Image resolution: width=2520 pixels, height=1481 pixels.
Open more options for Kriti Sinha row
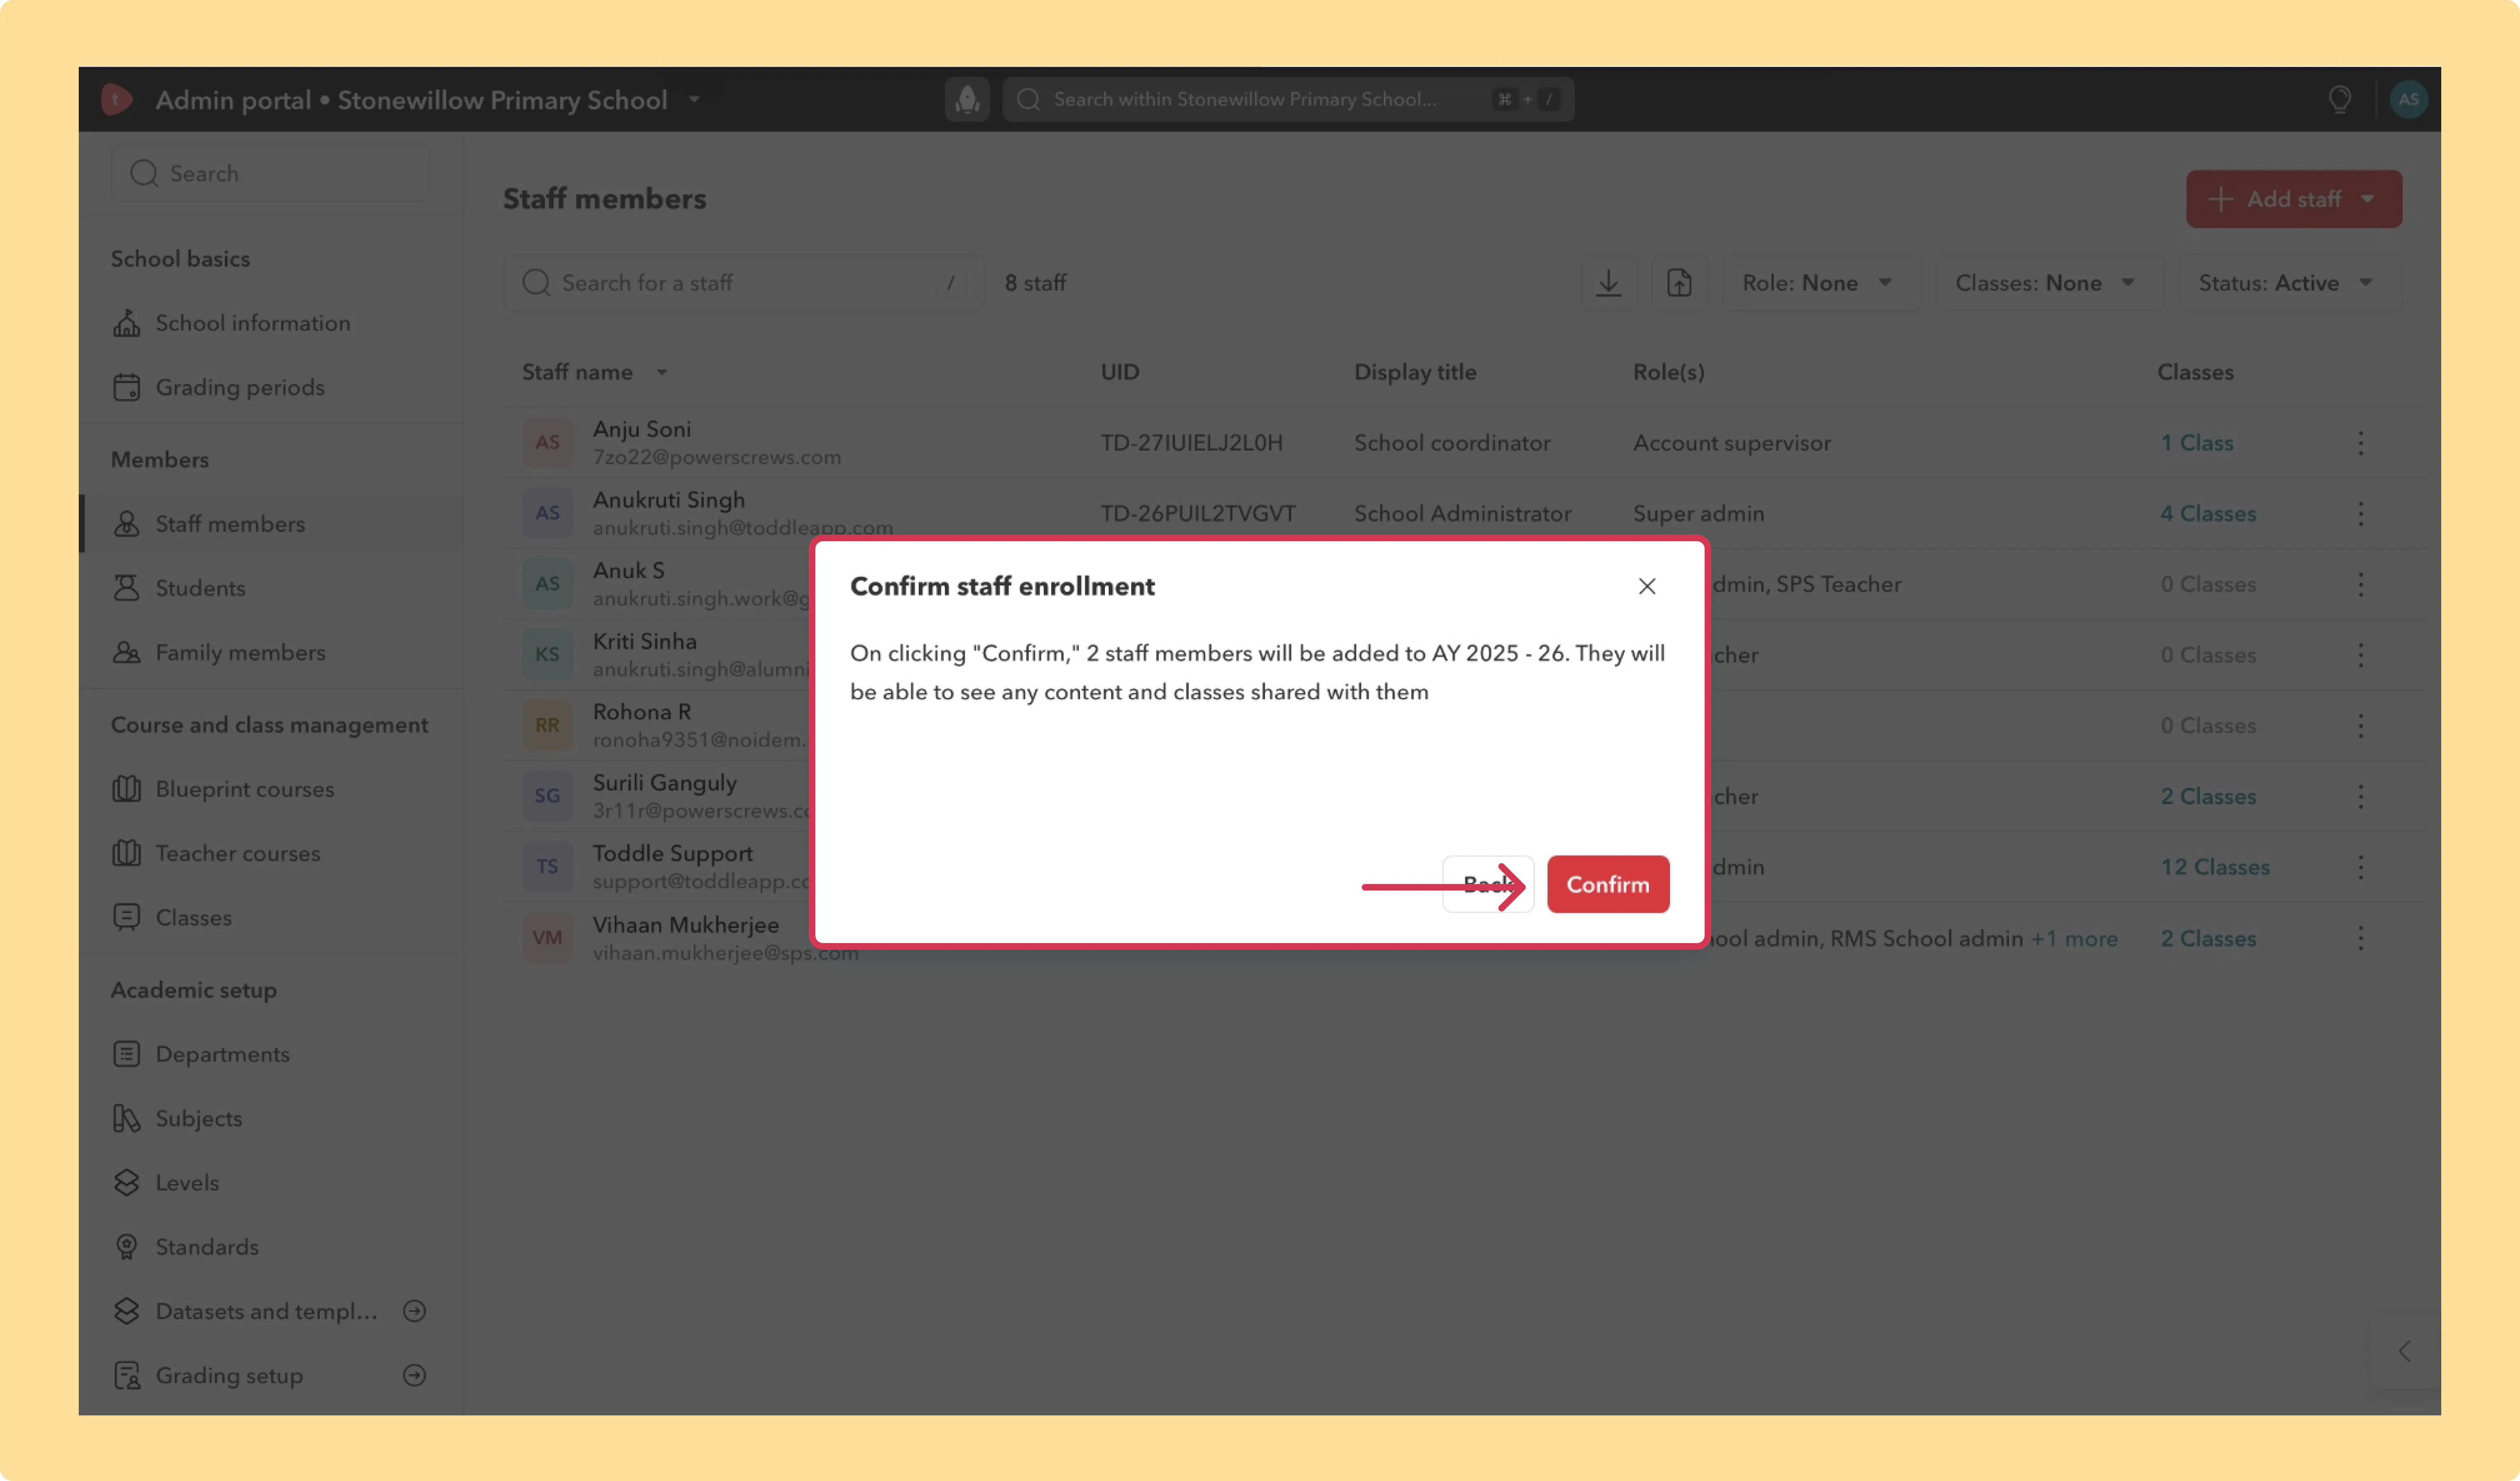click(x=2360, y=655)
